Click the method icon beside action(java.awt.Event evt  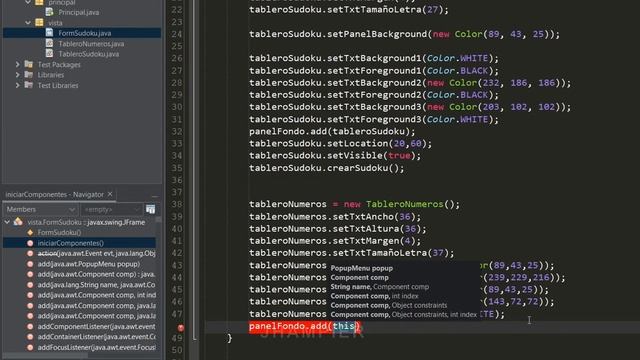pyautogui.click(x=30, y=253)
